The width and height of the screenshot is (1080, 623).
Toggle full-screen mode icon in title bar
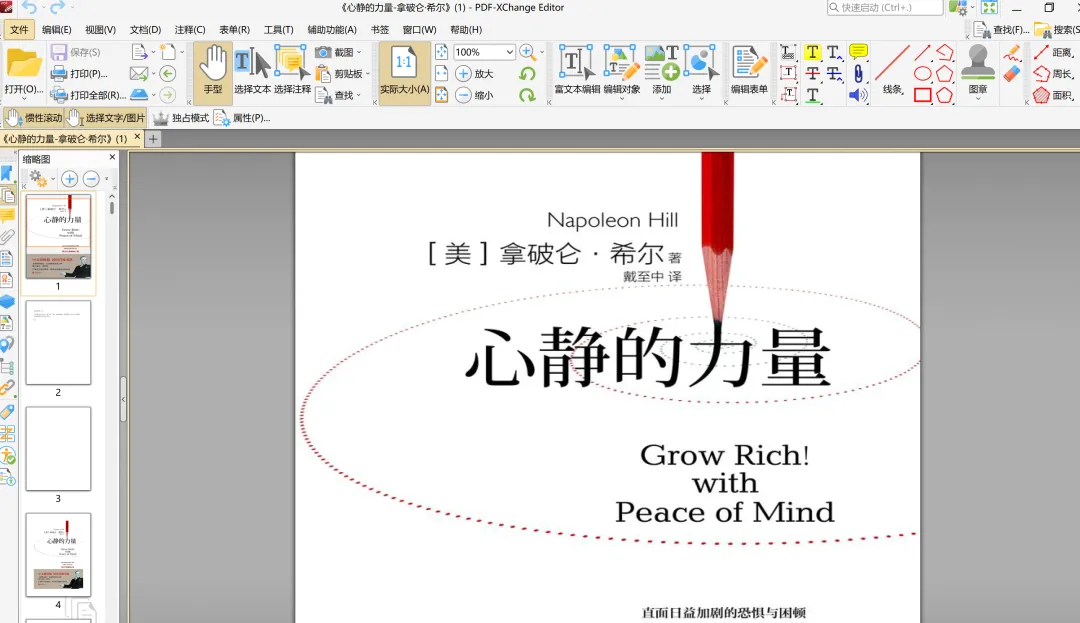[x=990, y=8]
